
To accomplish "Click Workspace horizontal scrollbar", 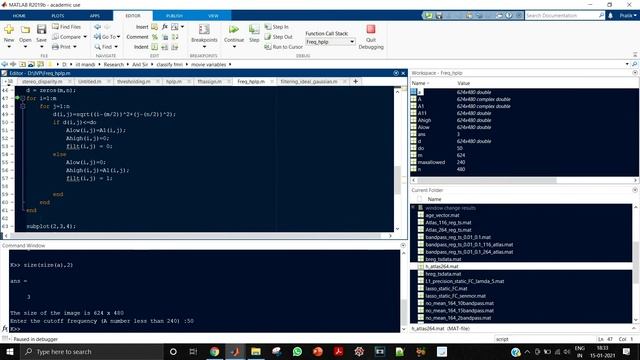I will tap(487, 180).
